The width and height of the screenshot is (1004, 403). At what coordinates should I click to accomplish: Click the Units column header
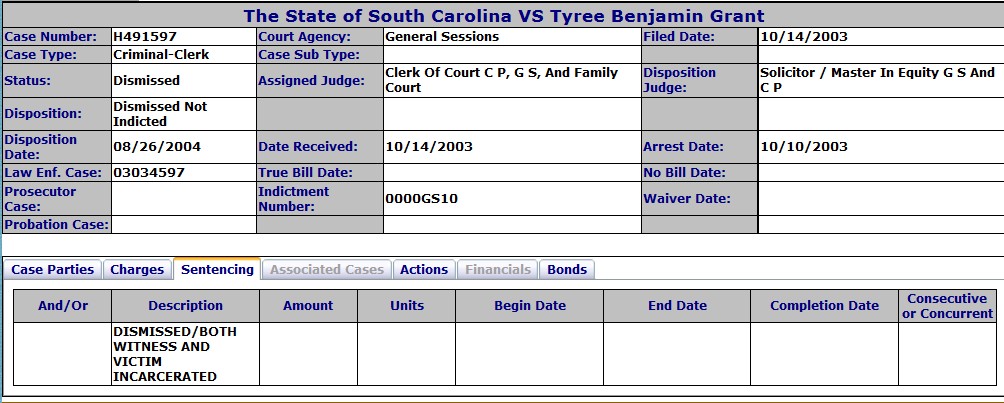pos(407,305)
